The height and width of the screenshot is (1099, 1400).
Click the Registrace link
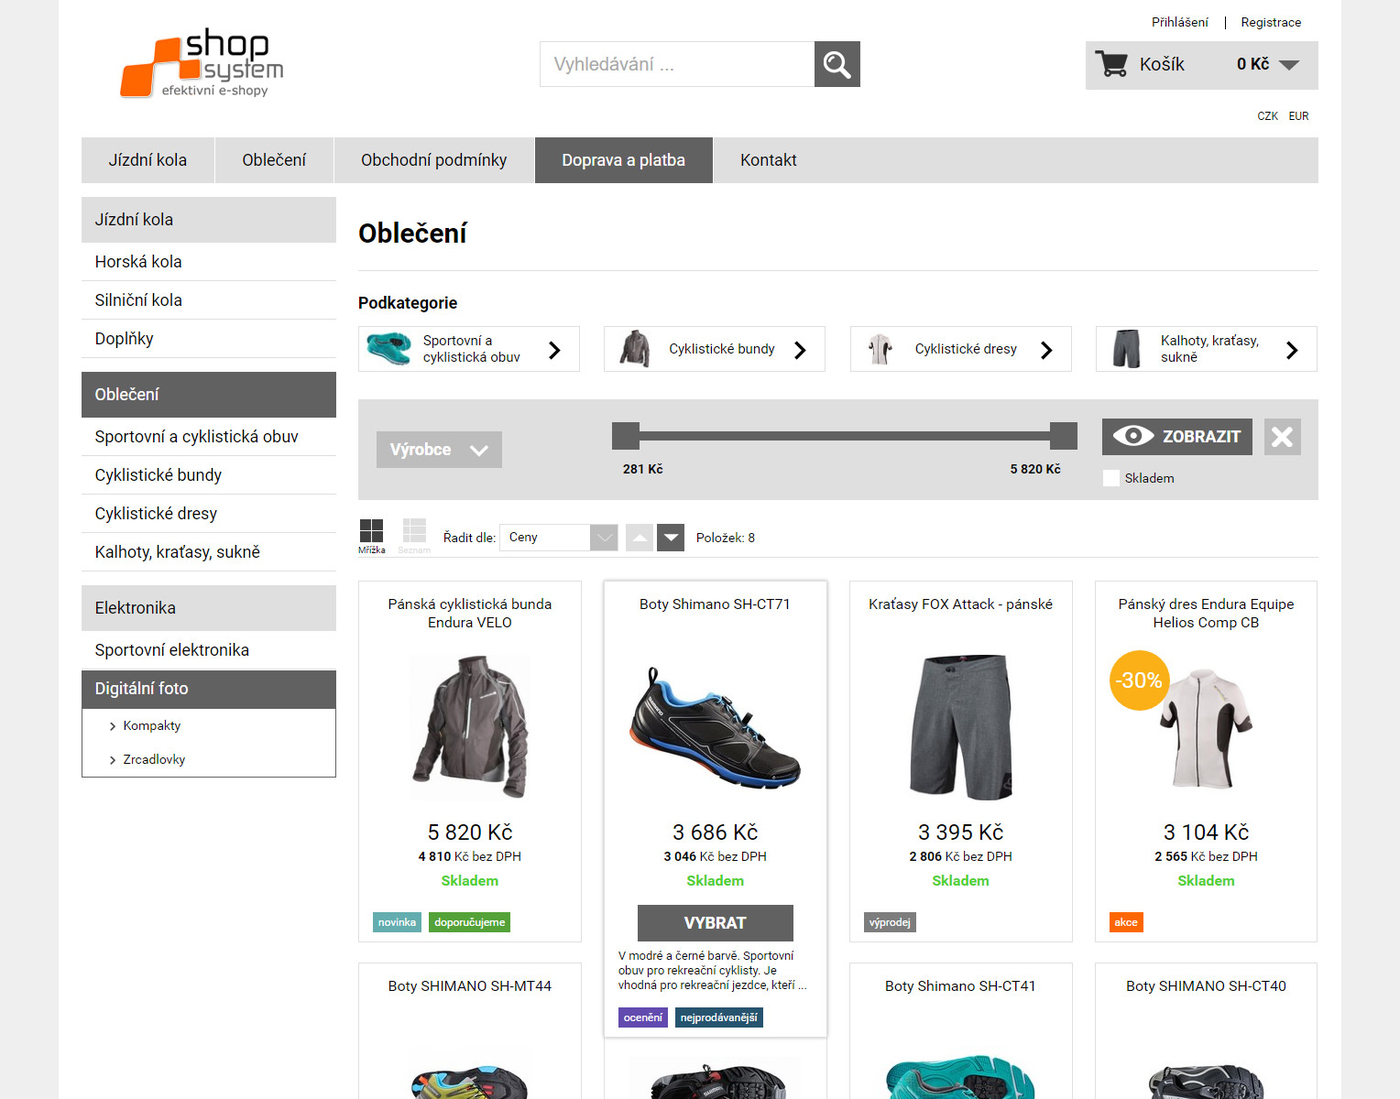click(1271, 22)
